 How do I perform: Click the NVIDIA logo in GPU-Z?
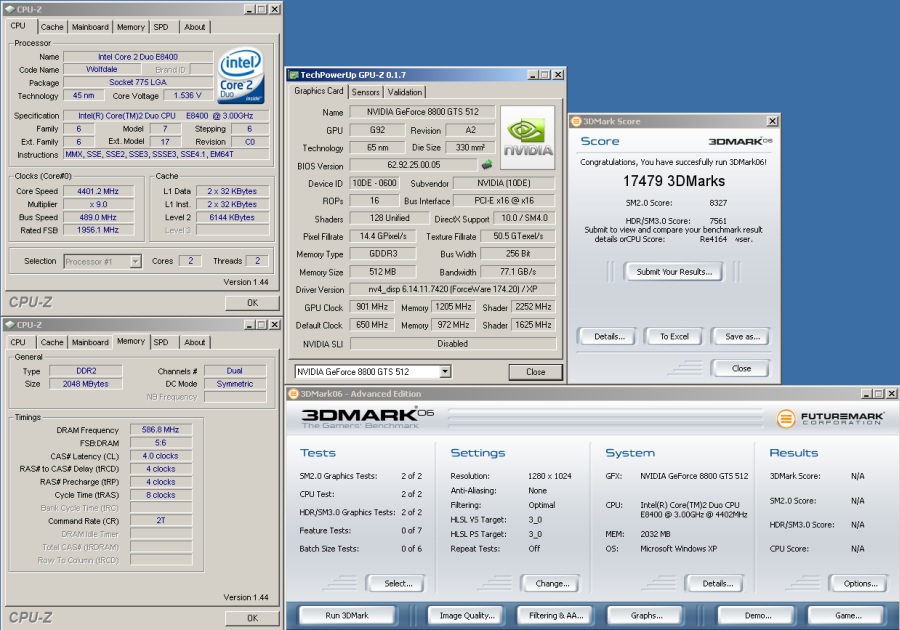527,137
